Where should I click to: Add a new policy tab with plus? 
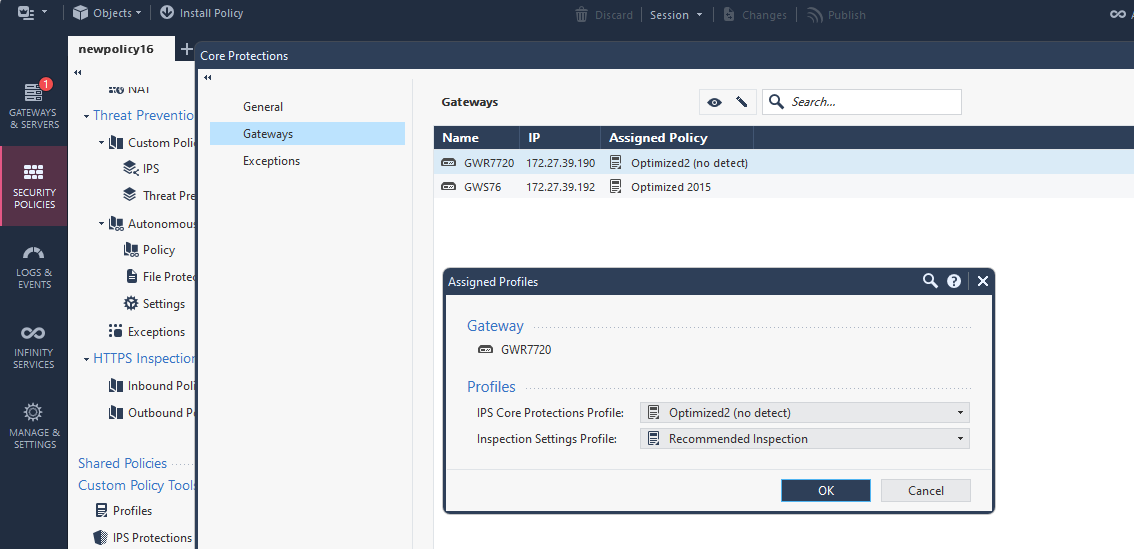tap(187, 49)
